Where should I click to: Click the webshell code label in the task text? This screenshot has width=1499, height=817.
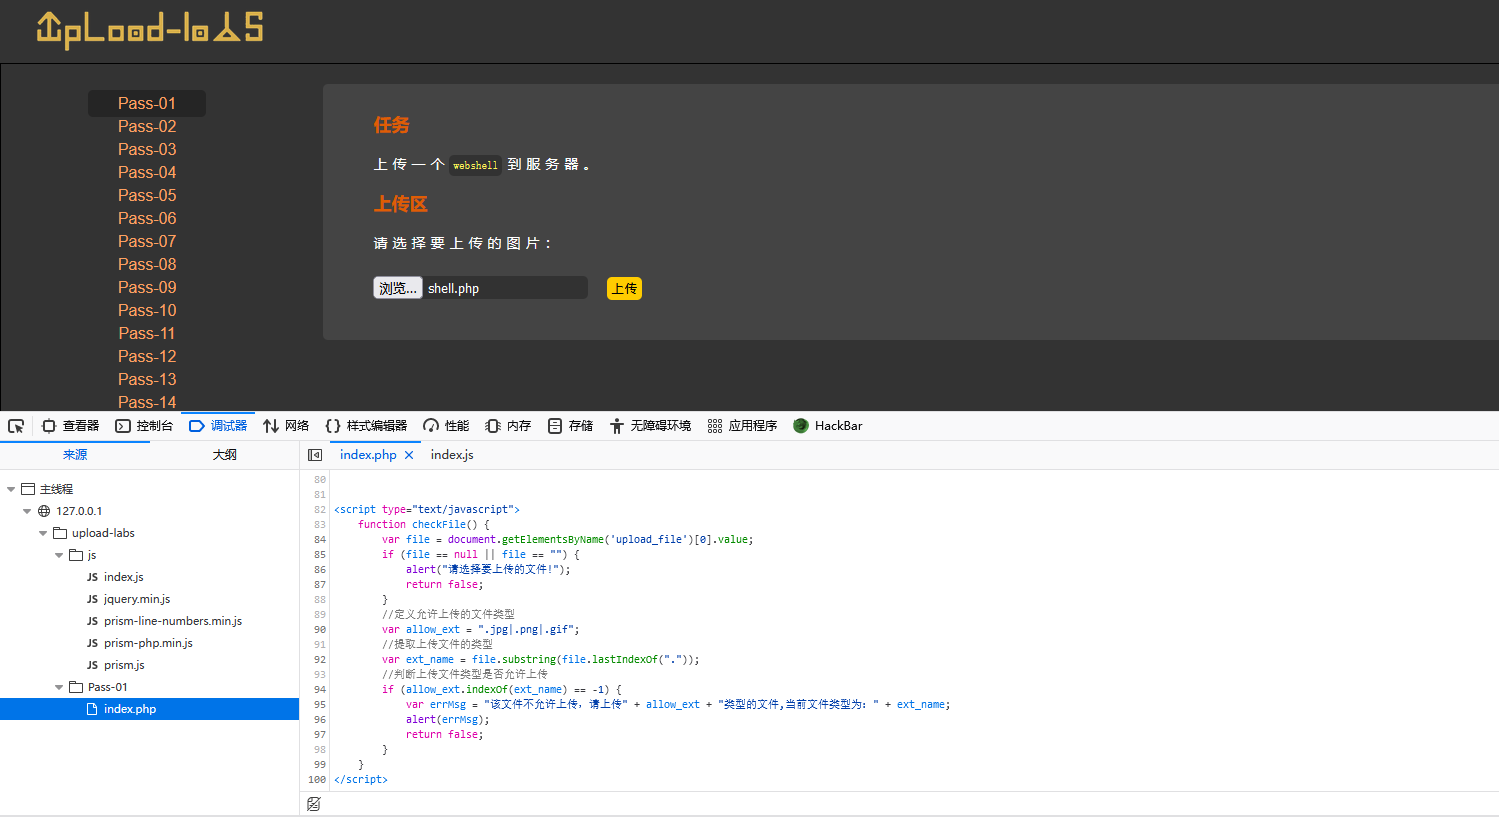475,165
